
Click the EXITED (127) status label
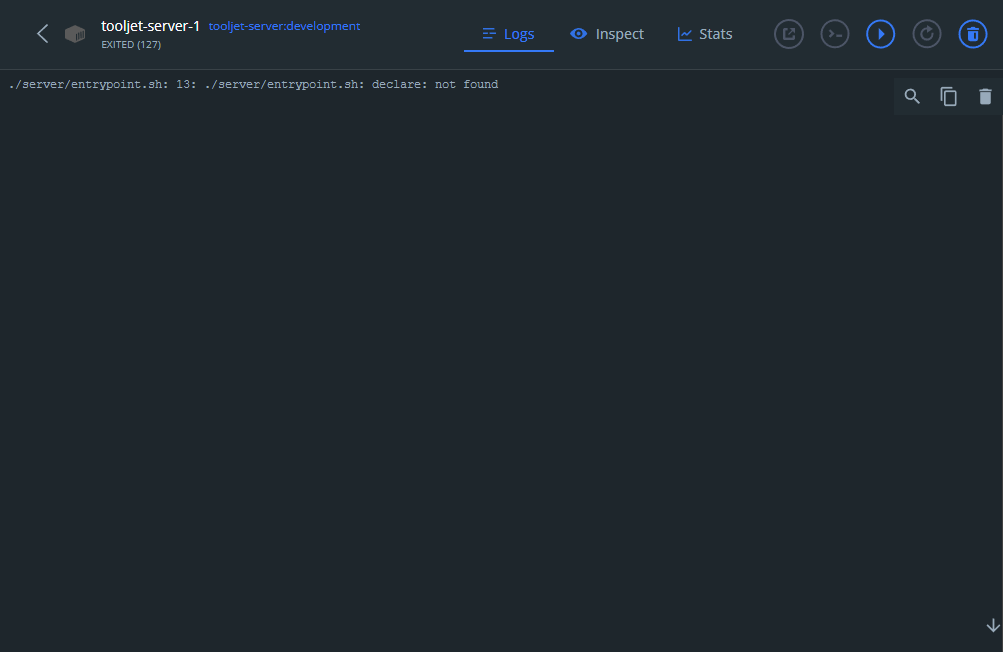pos(131,45)
